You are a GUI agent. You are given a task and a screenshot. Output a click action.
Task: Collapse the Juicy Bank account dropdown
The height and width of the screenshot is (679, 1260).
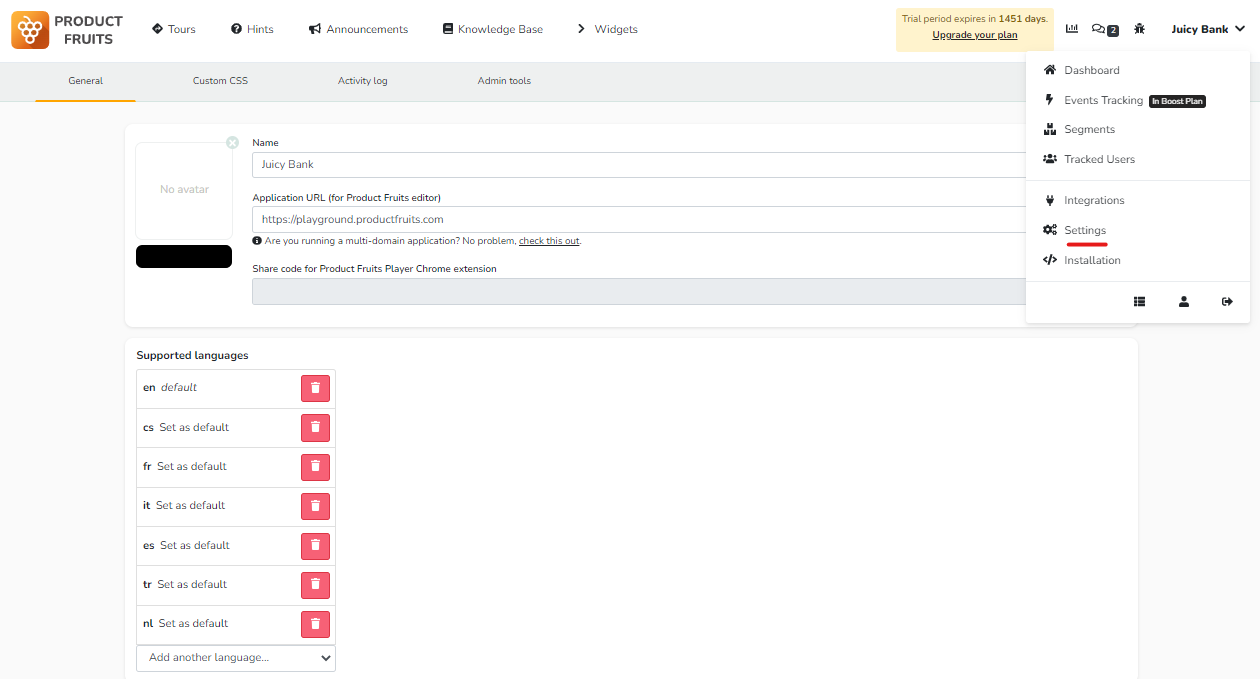coord(1208,29)
